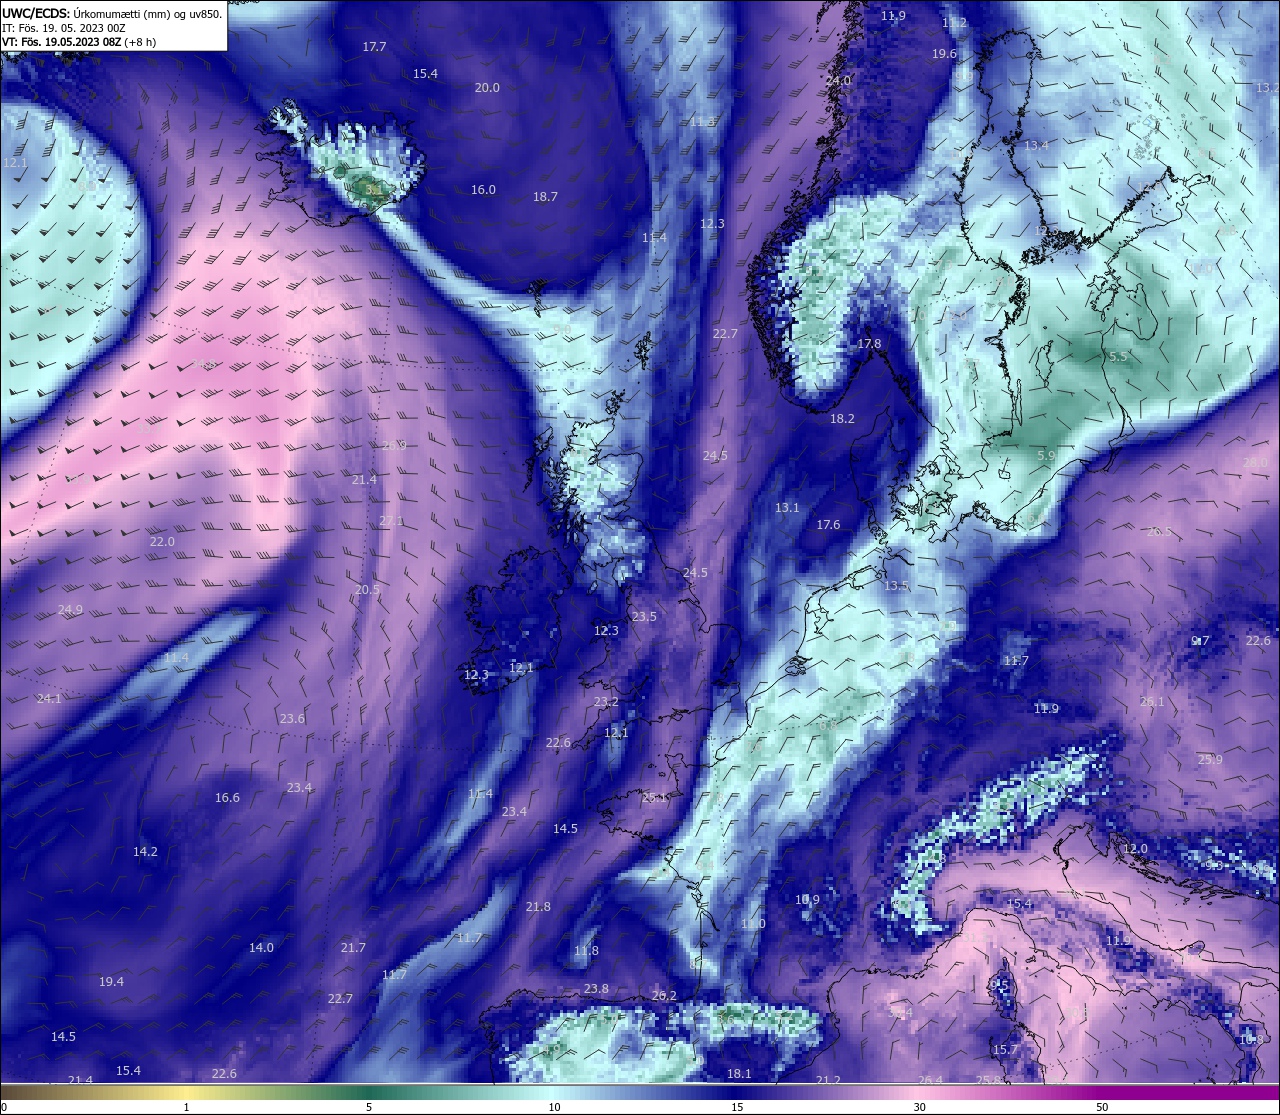1280x1115 pixels.
Task: Click the value 5.9 over Poland
Action: (1046, 456)
